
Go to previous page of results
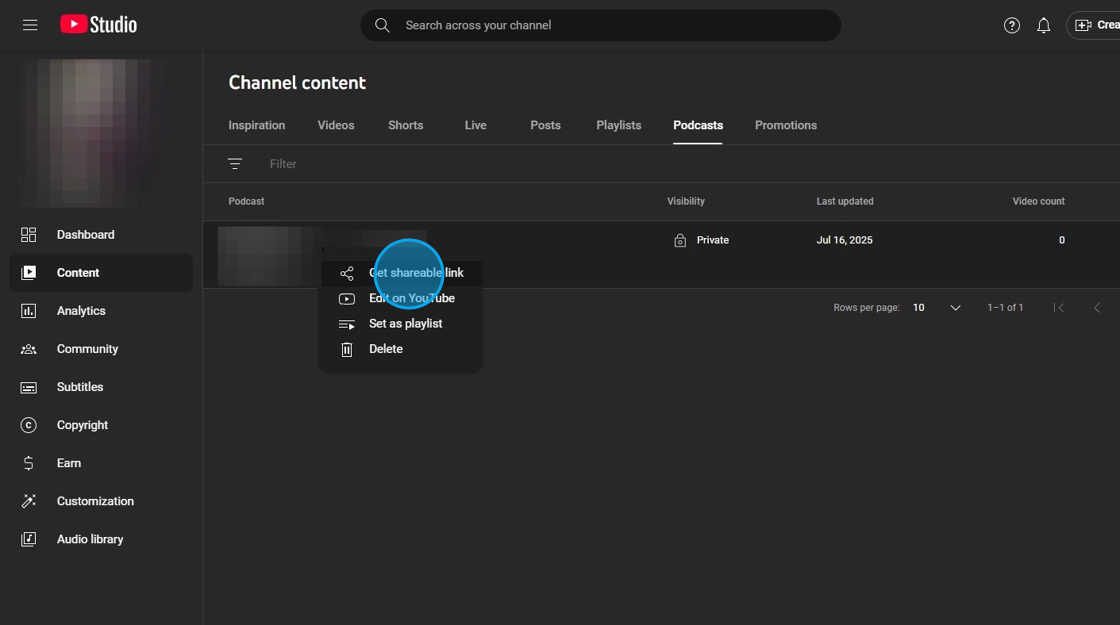(x=1096, y=308)
